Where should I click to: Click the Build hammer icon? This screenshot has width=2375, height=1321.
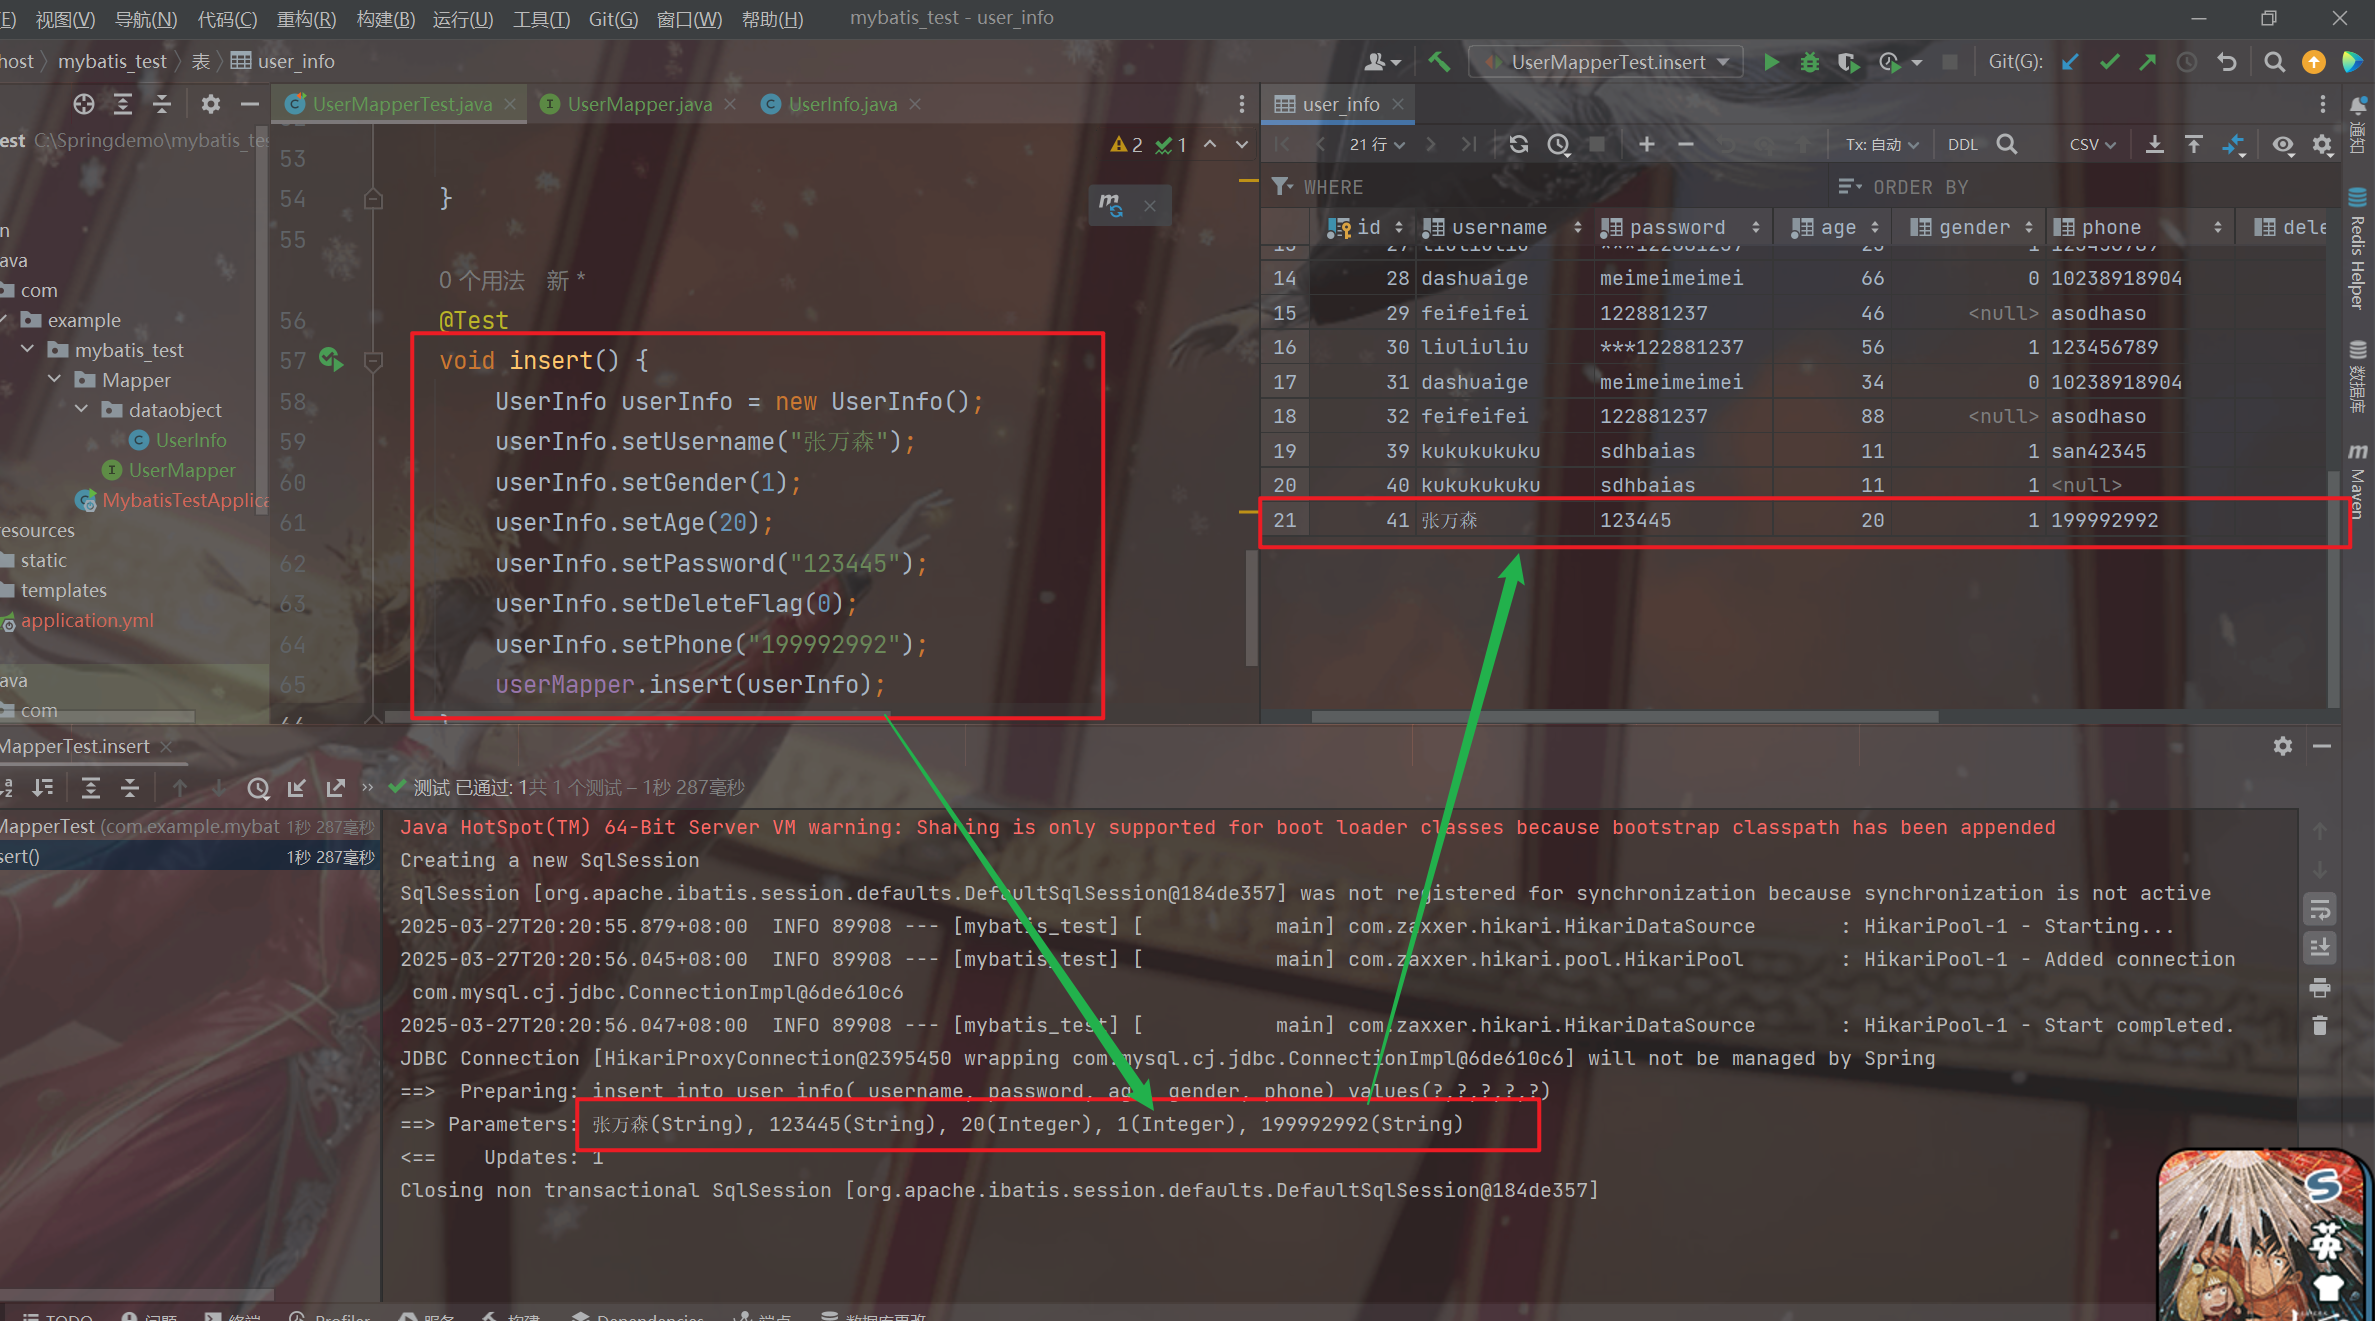tap(1439, 62)
